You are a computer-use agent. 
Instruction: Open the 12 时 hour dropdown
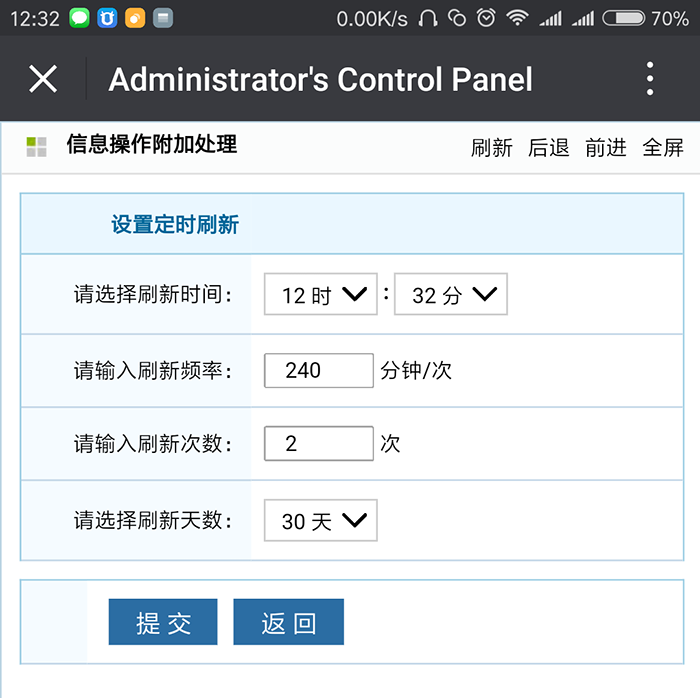[x=321, y=294]
